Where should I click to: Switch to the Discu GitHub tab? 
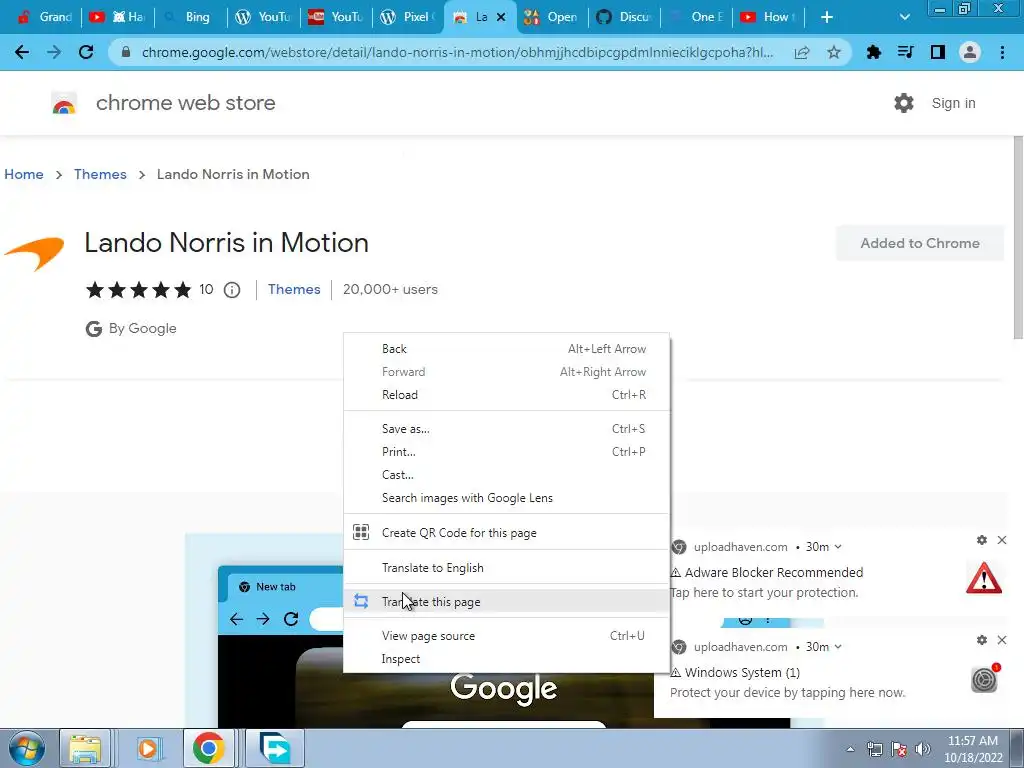tap(626, 17)
